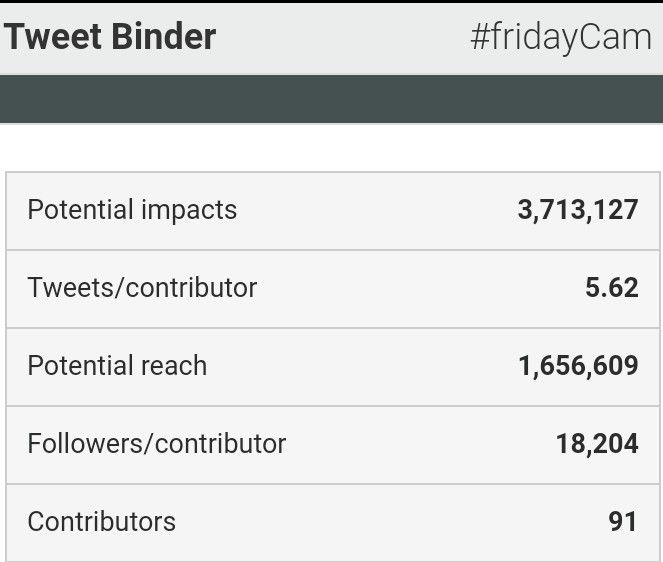Click the 5.62 tweets per contributor value
663x562 pixels.
(x=611, y=288)
